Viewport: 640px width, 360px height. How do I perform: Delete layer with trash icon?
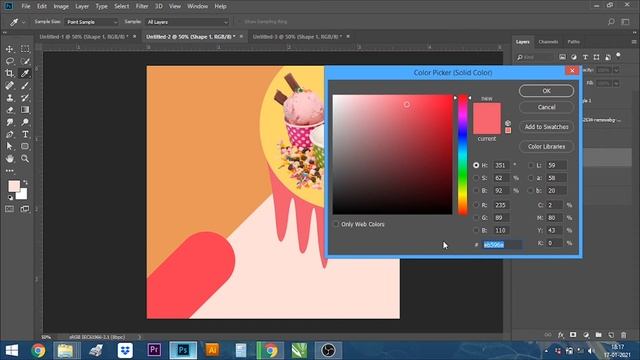click(x=623, y=335)
